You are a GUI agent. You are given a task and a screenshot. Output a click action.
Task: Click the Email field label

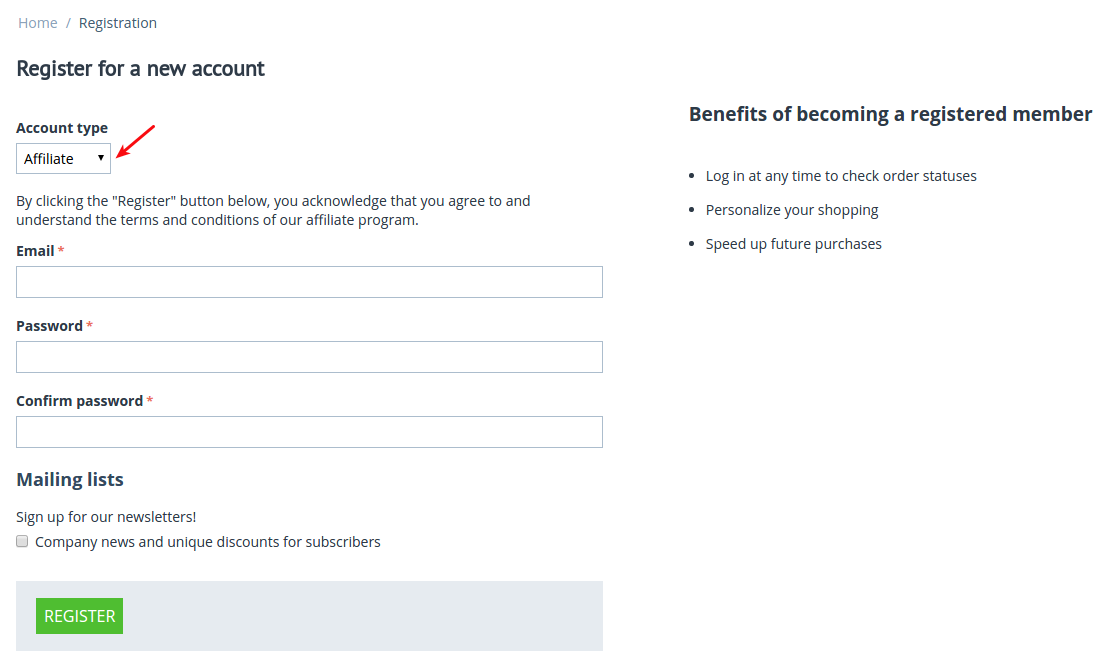click(36, 251)
